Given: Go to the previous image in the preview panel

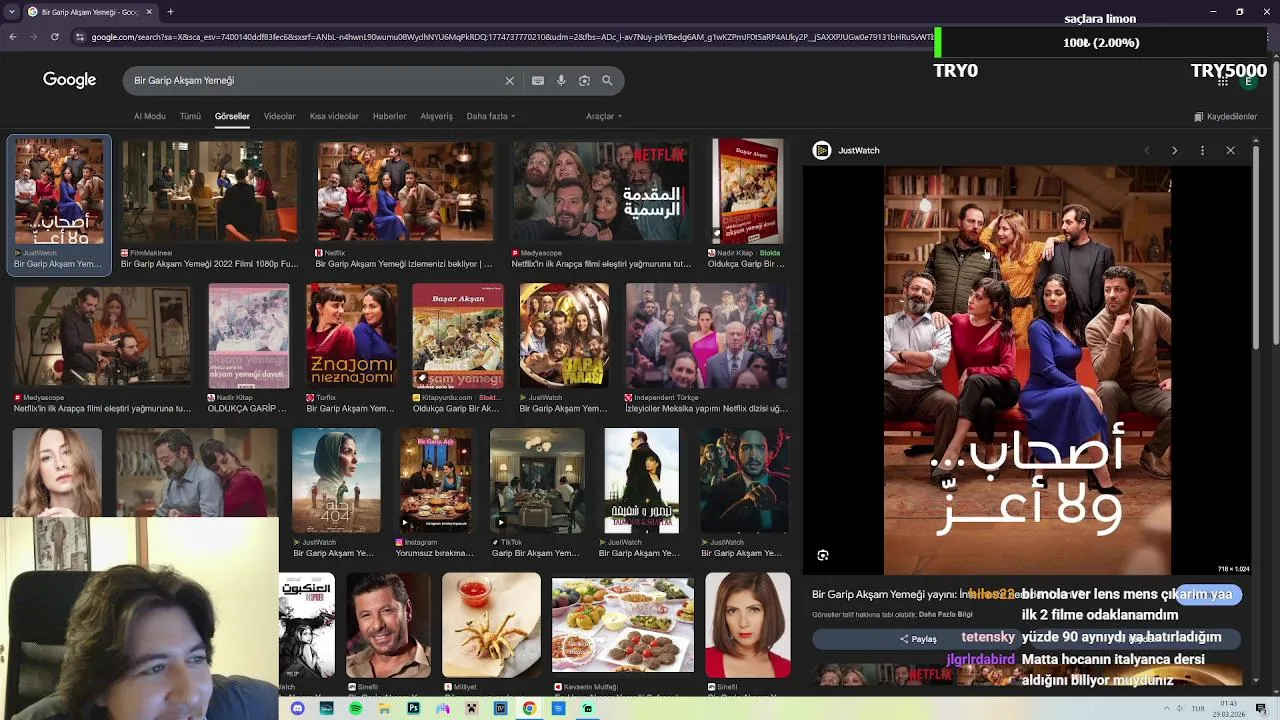Looking at the screenshot, I should point(1146,150).
